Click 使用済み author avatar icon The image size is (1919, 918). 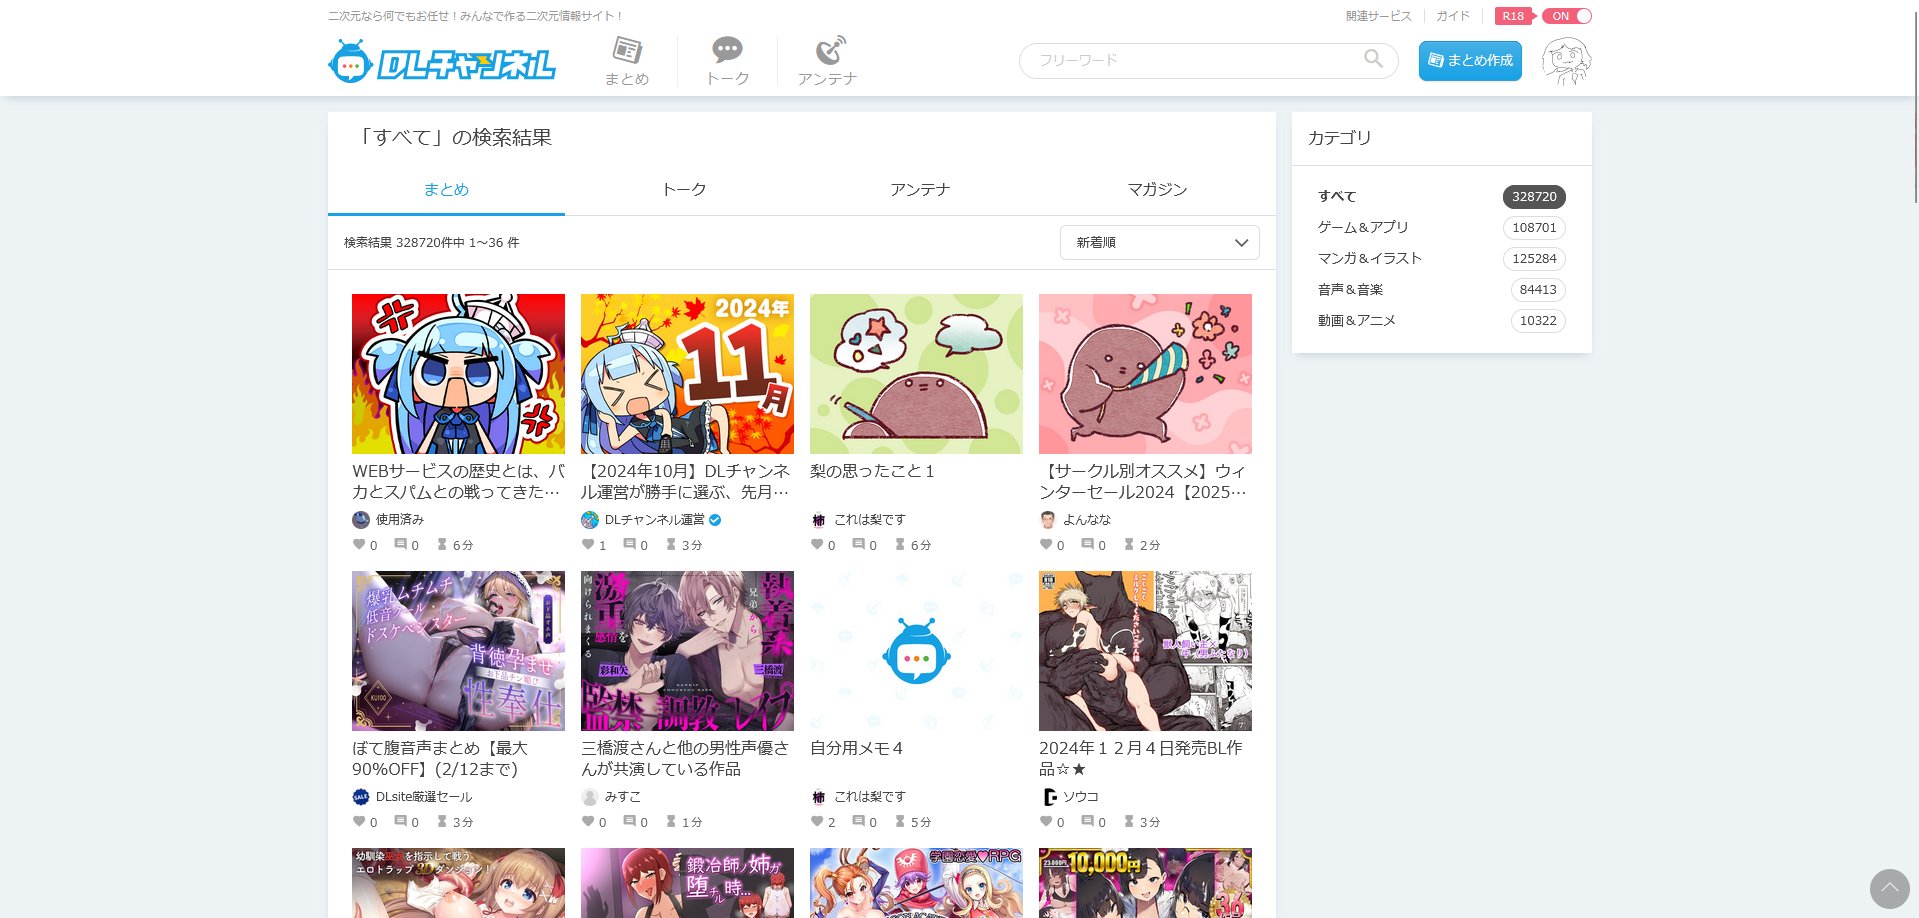[361, 520]
